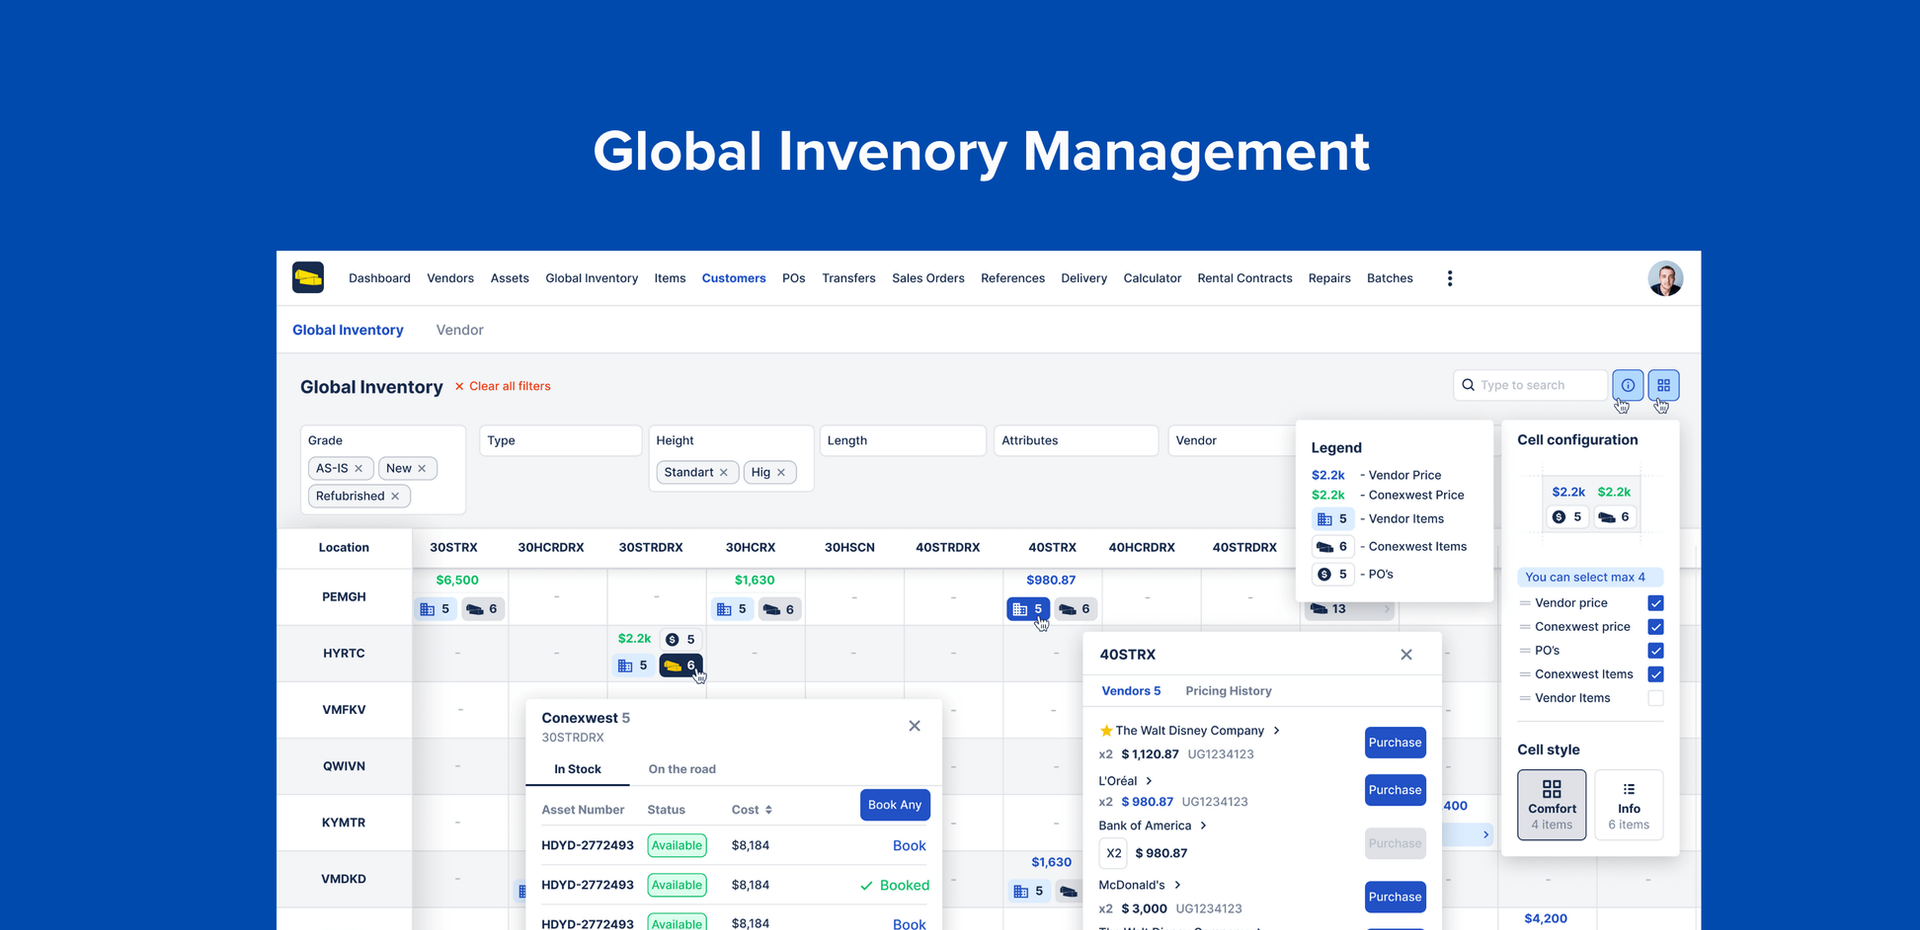1920x930 pixels.
Task: Remove the AS-IS grade filter chip
Action: pyautogui.click(x=359, y=468)
